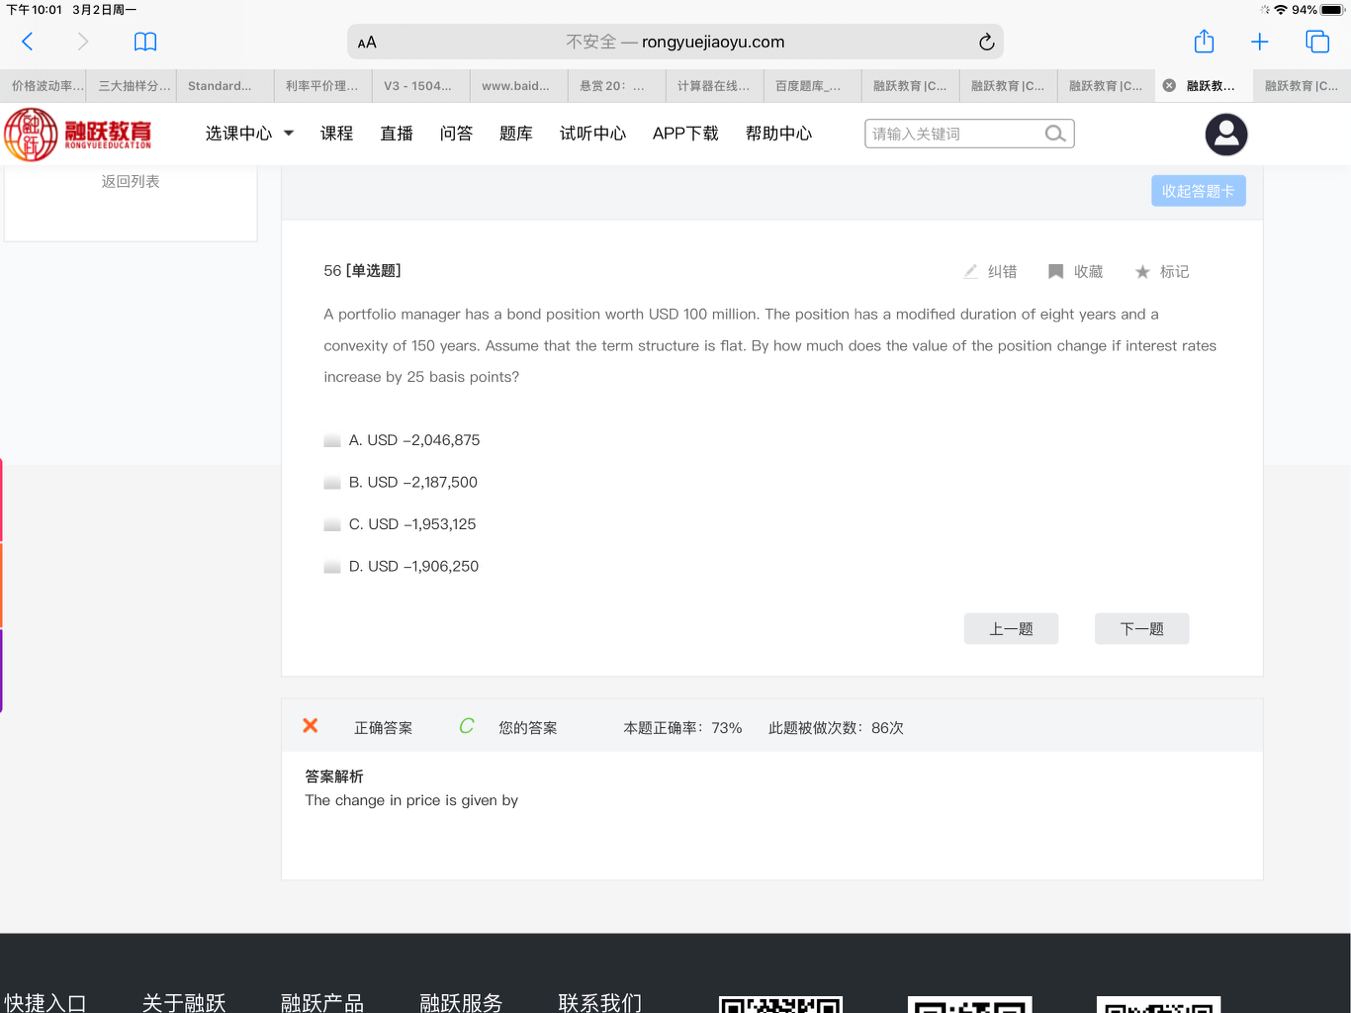Open the tab overview icon

coord(1317,42)
